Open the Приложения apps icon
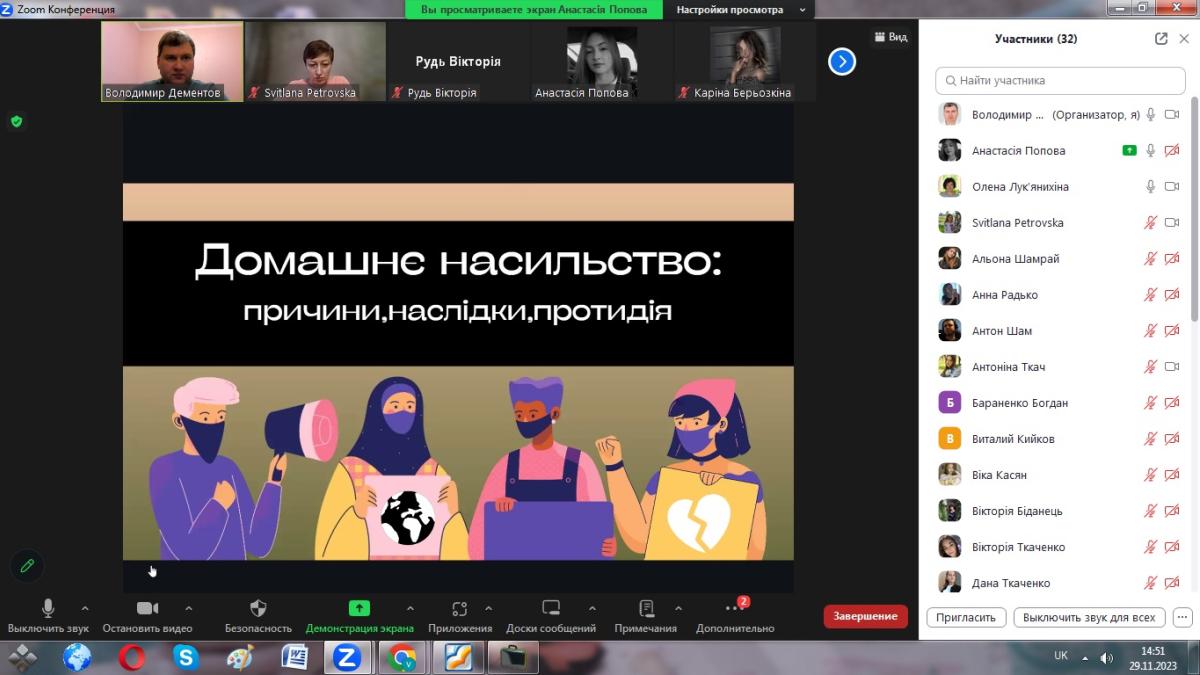 pyautogui.click(x=460, y=608)
